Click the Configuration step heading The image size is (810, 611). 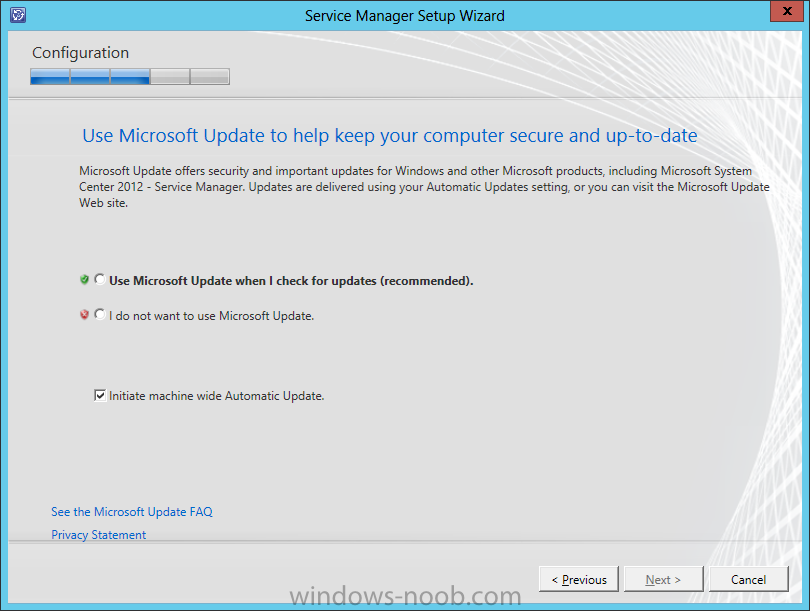(x=81, y=53)
